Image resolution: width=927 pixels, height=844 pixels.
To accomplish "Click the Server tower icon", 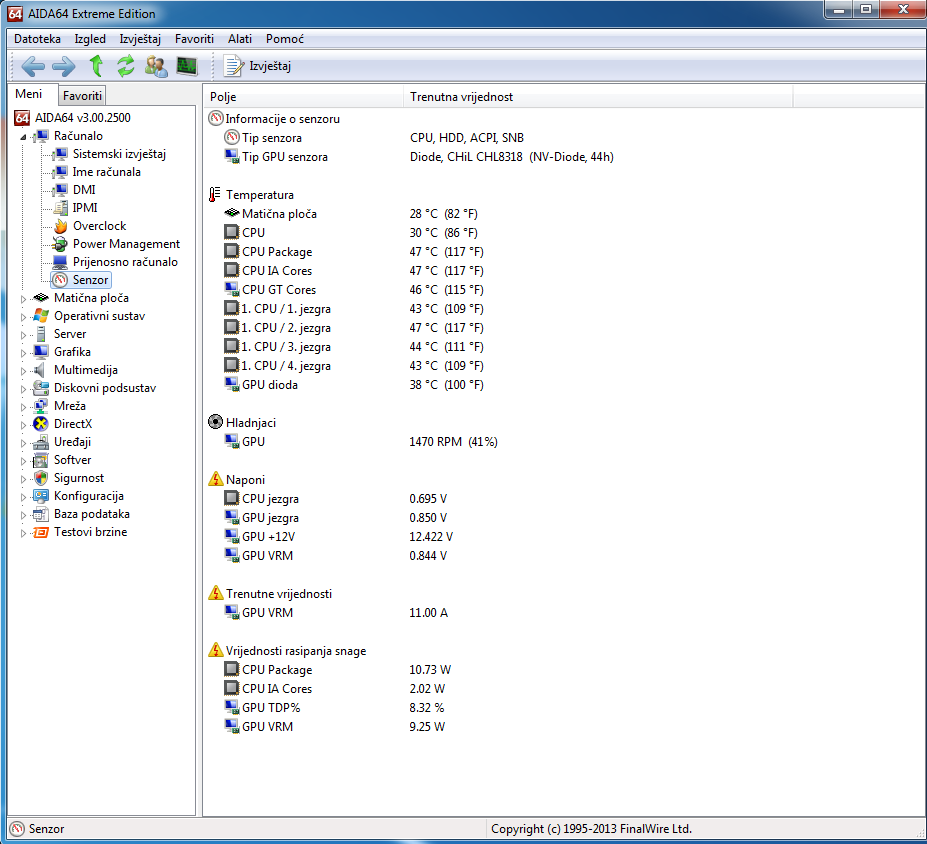I will click(41, 334).
